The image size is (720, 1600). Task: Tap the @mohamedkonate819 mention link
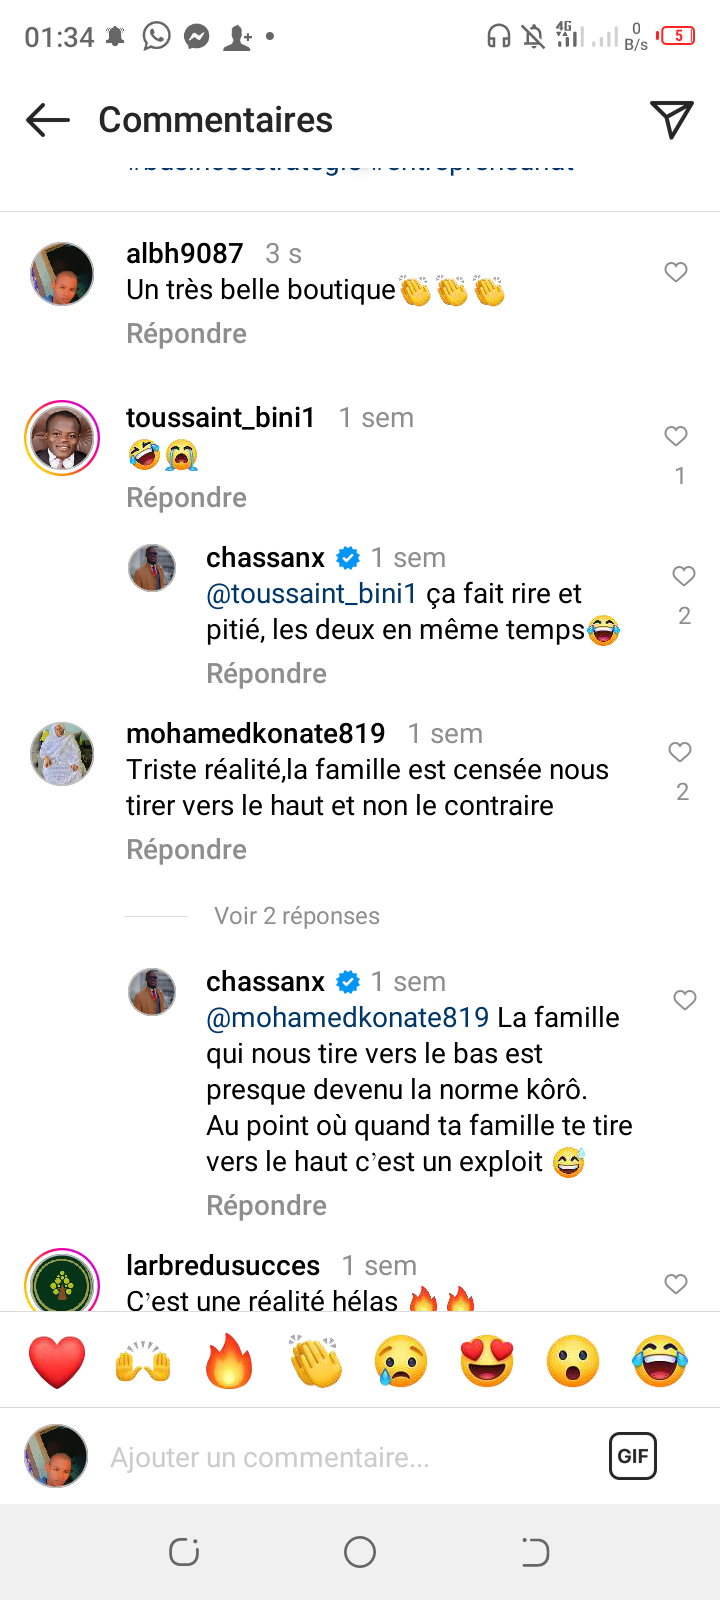347,1018
